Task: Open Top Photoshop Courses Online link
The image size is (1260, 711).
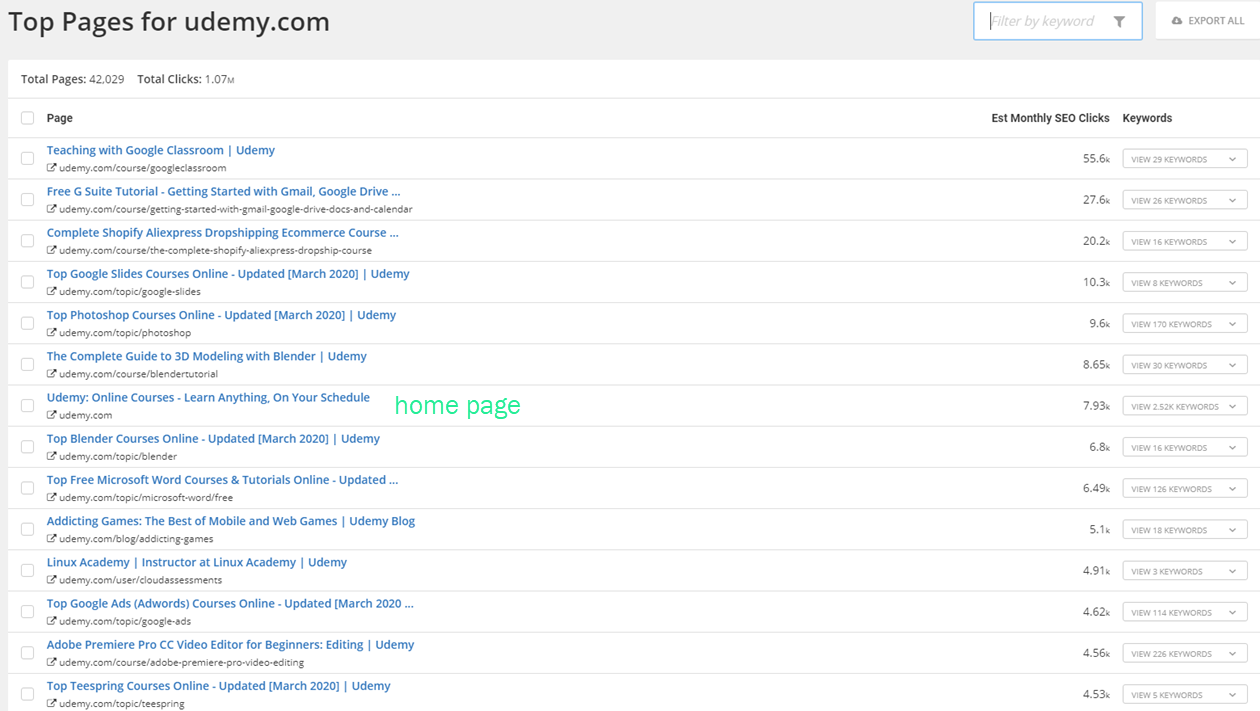Action: click(x=221, y=315)
